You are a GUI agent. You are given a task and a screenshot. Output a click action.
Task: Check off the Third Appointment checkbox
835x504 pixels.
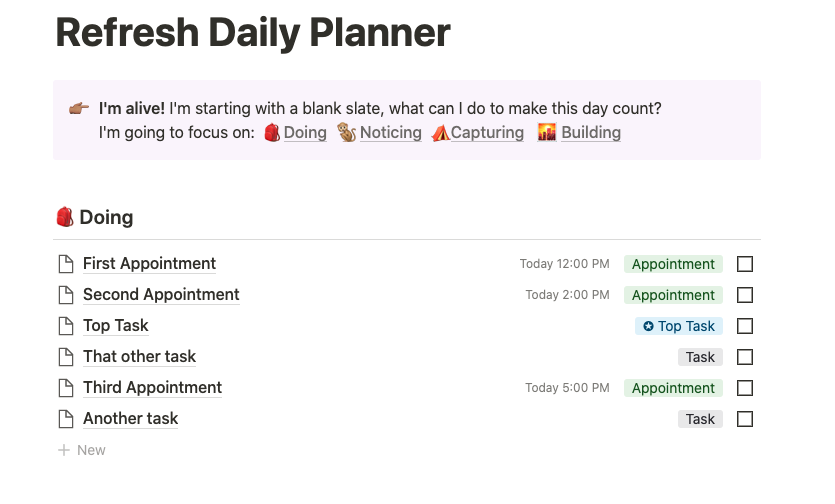coord(745,388)
